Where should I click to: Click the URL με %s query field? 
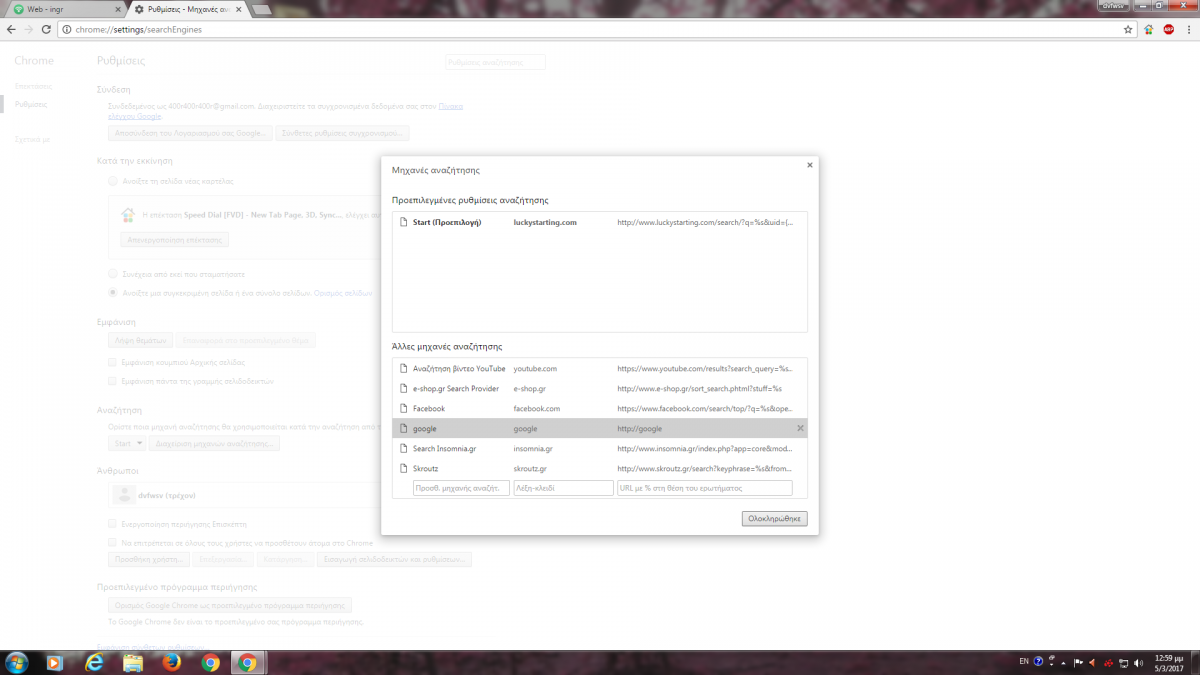(705, 488)
